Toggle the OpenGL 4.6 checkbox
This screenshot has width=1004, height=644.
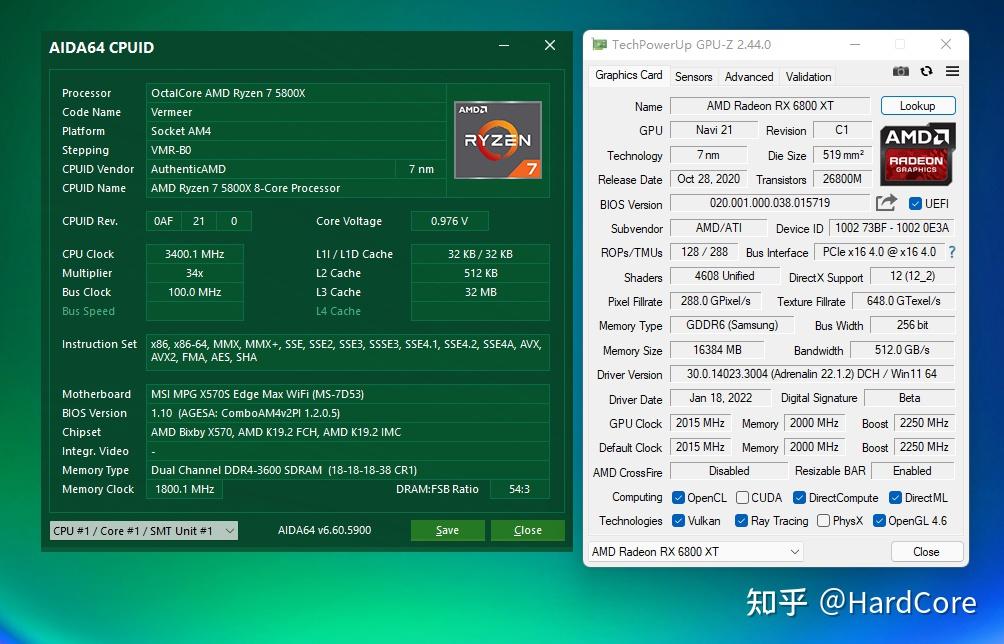[879, 520]
